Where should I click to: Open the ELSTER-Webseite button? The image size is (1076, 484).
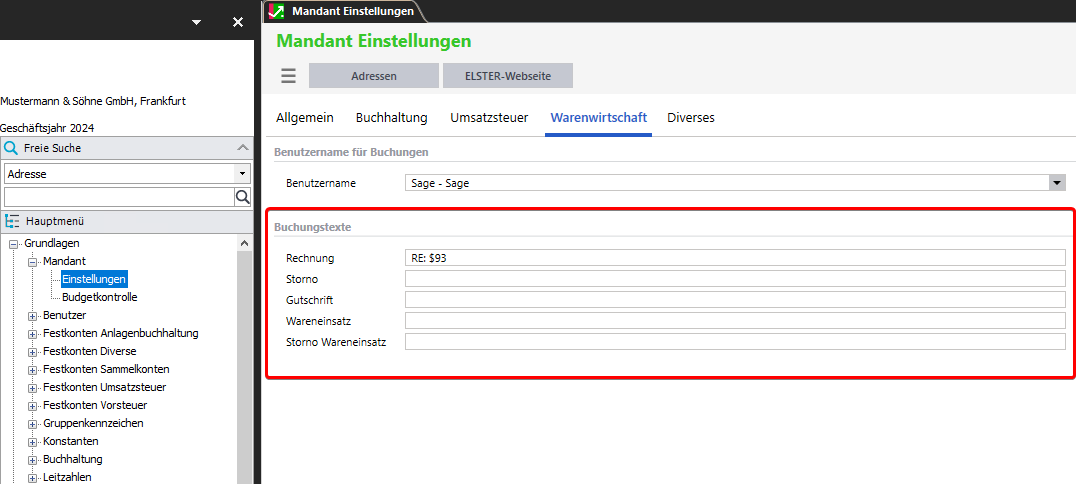coord(508,76)
